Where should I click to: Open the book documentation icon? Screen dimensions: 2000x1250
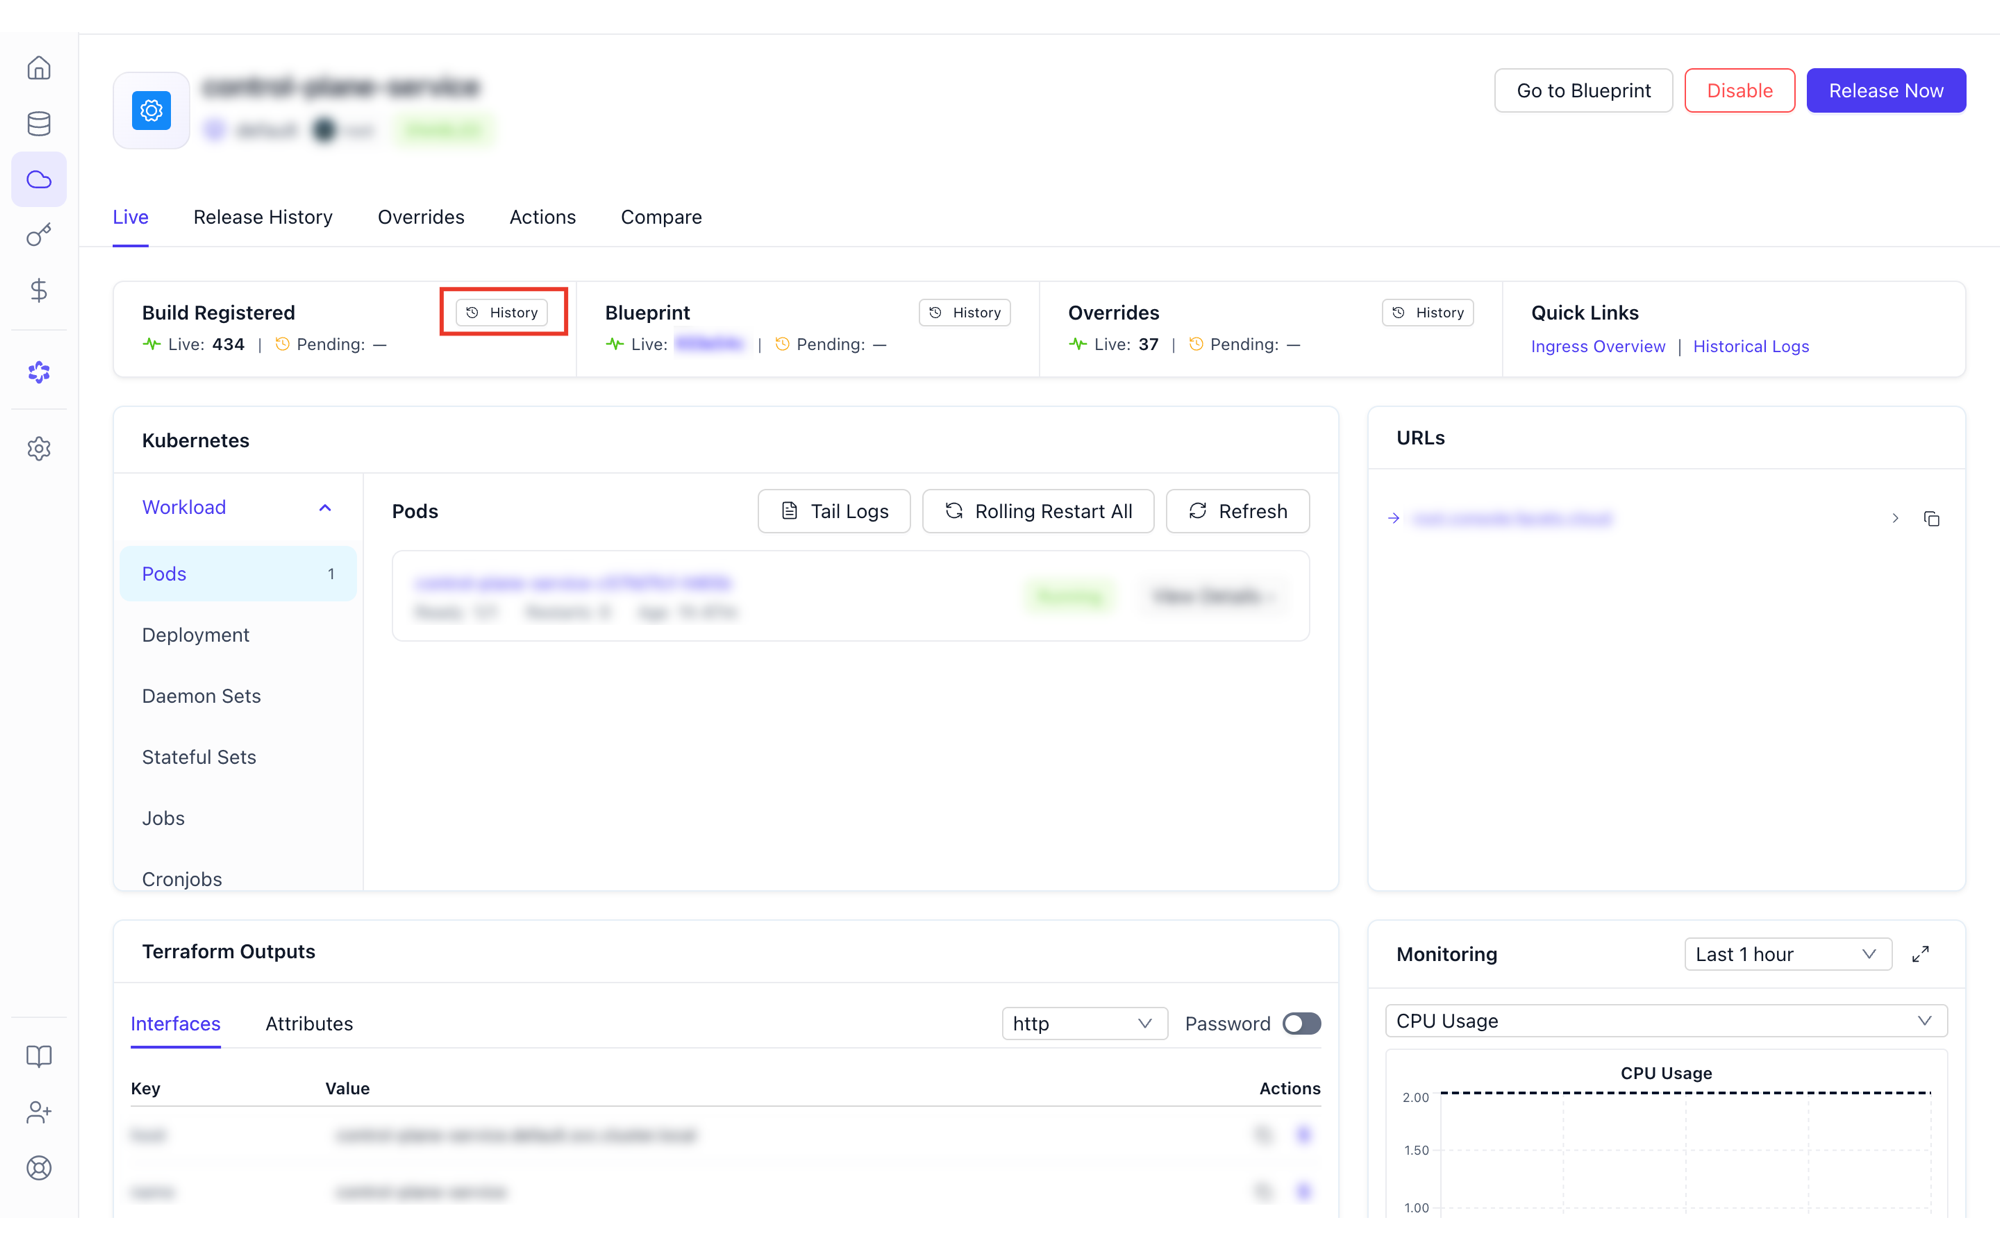pyautogui.click(x=39, y=1057)
